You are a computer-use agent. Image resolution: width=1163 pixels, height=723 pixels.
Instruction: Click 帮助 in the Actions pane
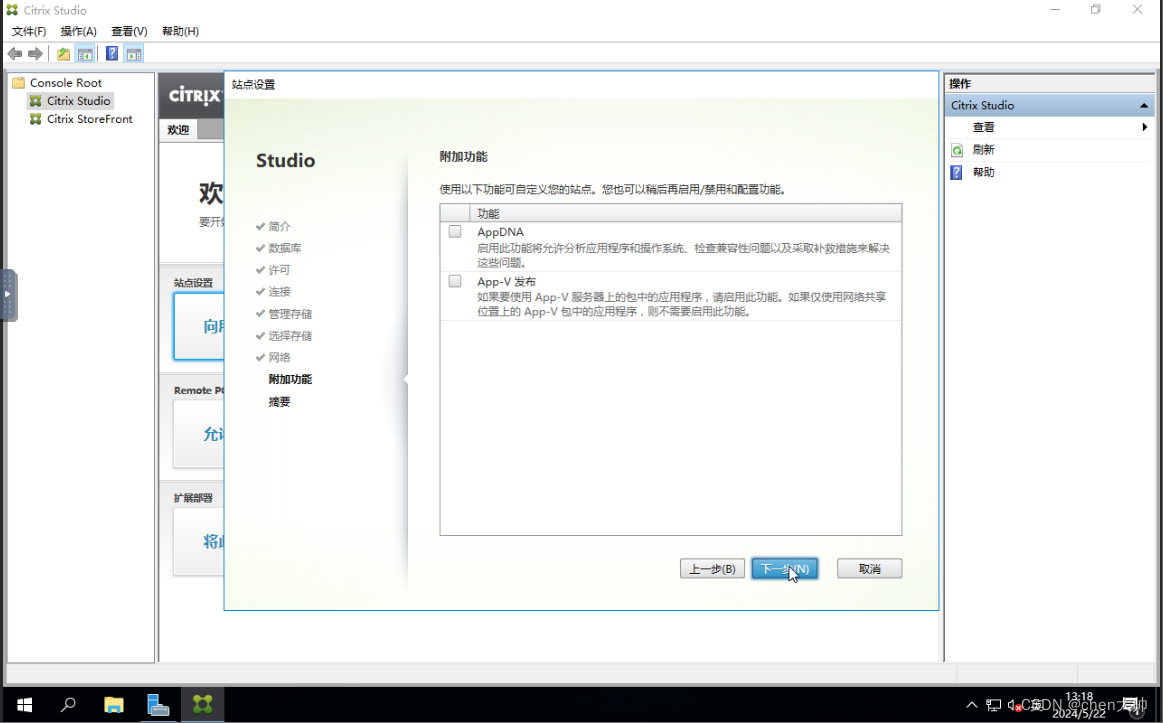click(x=984, y=172)
